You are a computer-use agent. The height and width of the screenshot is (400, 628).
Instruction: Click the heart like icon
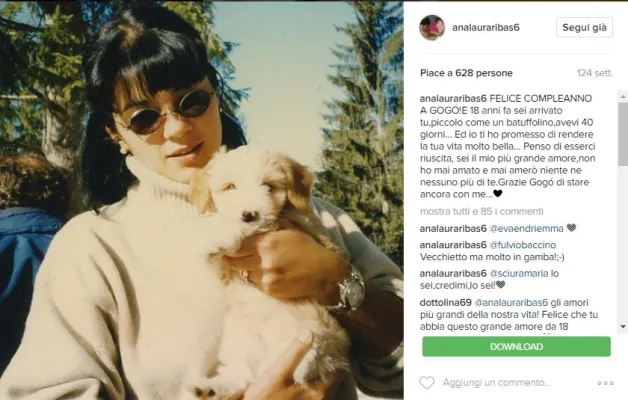[427, 383]
